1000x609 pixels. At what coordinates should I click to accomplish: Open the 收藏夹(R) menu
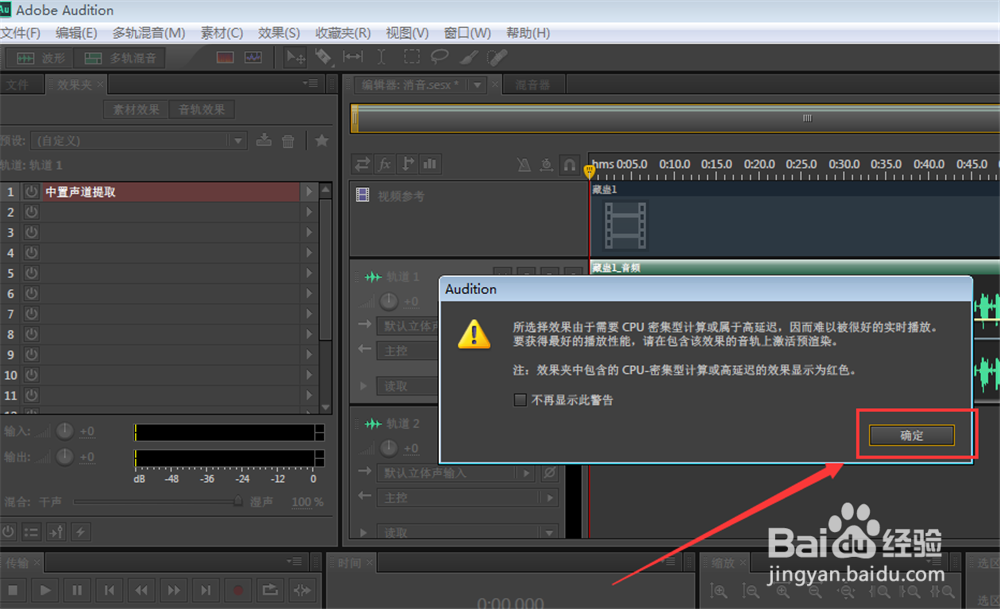tap(343, 33)
